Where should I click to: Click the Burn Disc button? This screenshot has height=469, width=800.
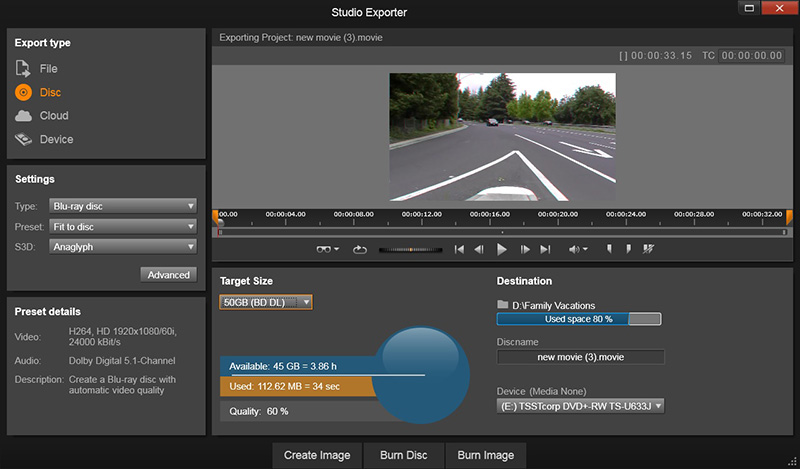tap(403, 455)
